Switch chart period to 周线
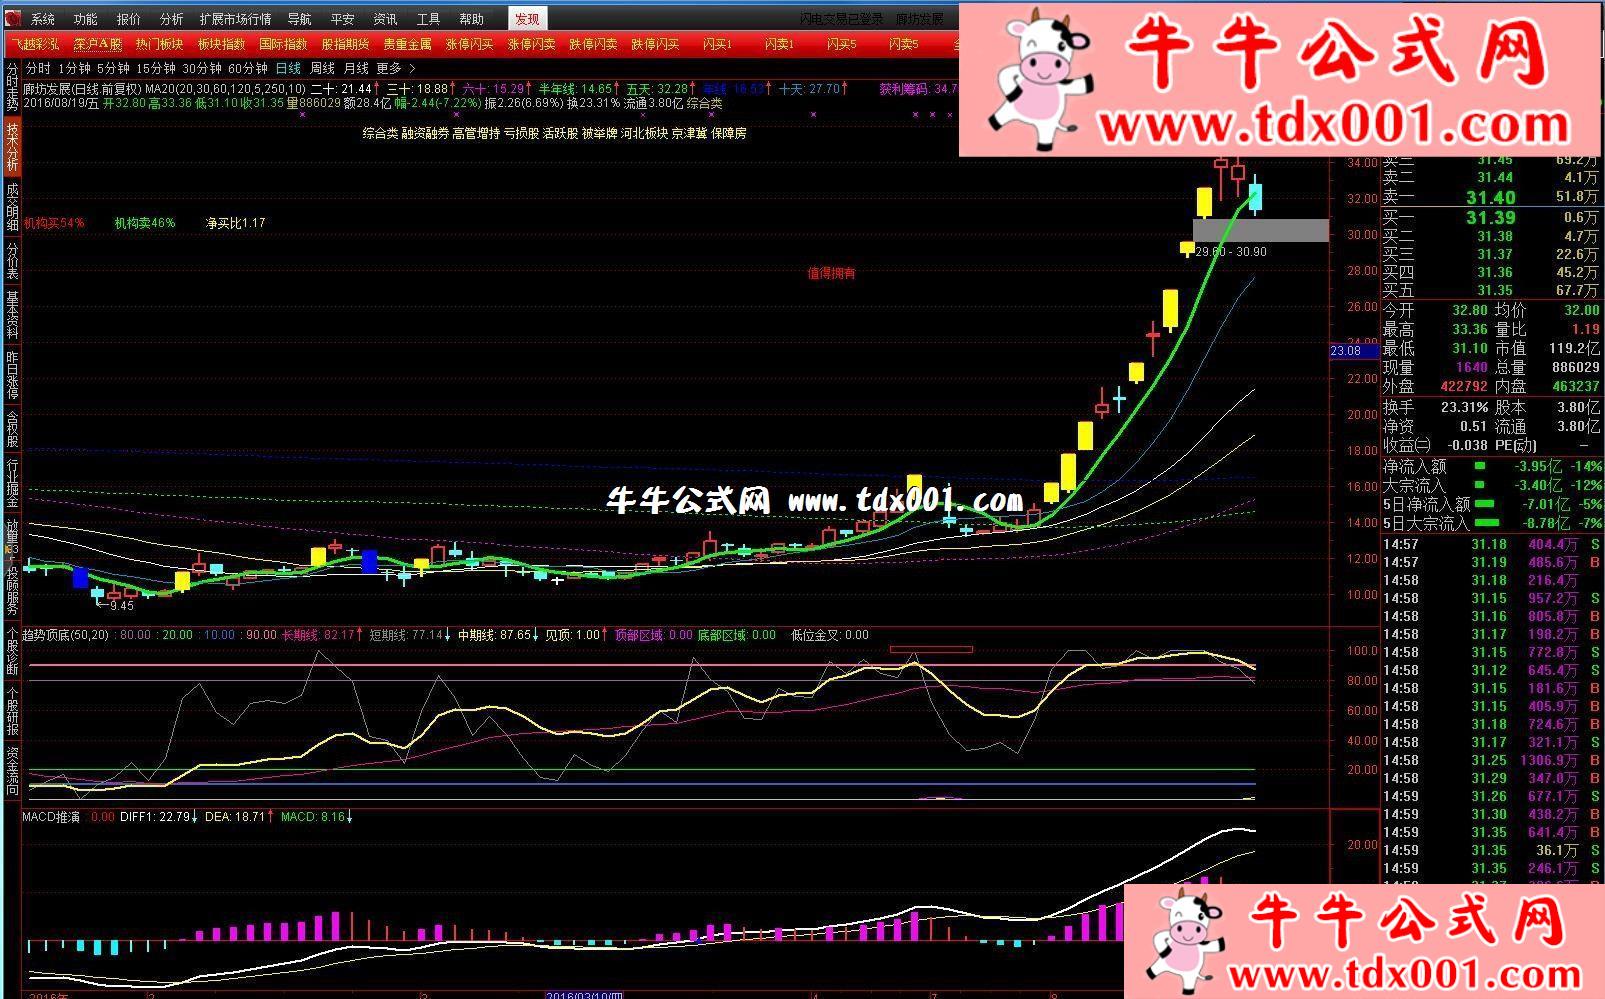This screenshot has height=999, width=1605. [x=322, y=68]
